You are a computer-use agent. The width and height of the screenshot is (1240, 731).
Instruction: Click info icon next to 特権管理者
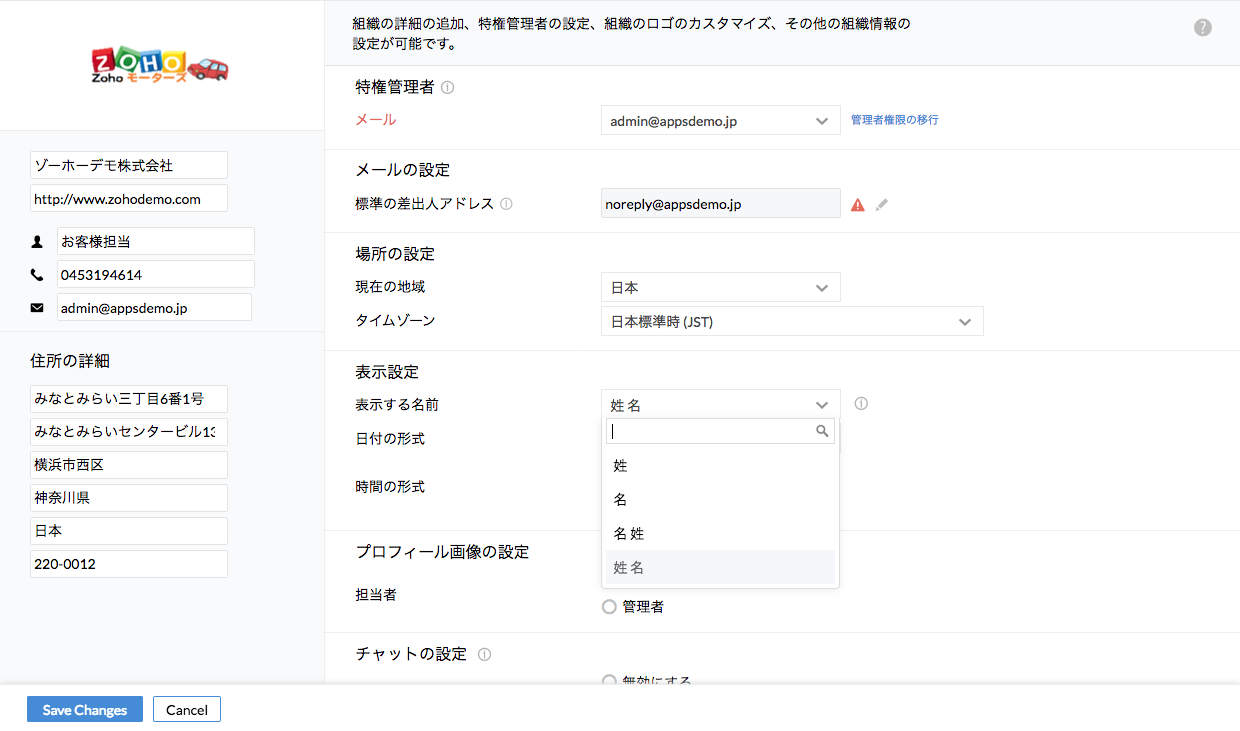point(447,87)
